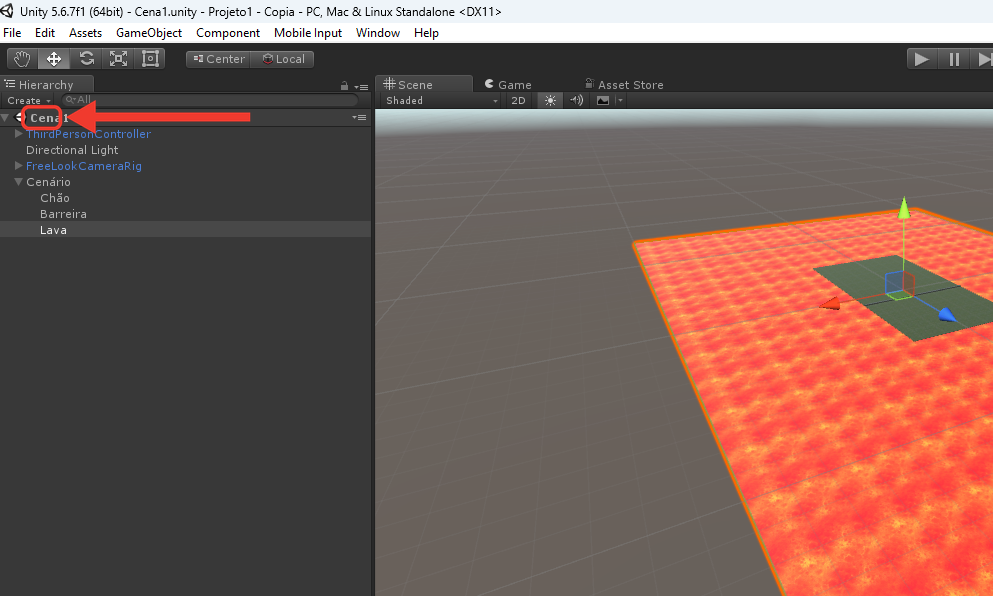Lock the Hierarchy panel
Screen dimensions: 993x596
[x=345, y=86]
